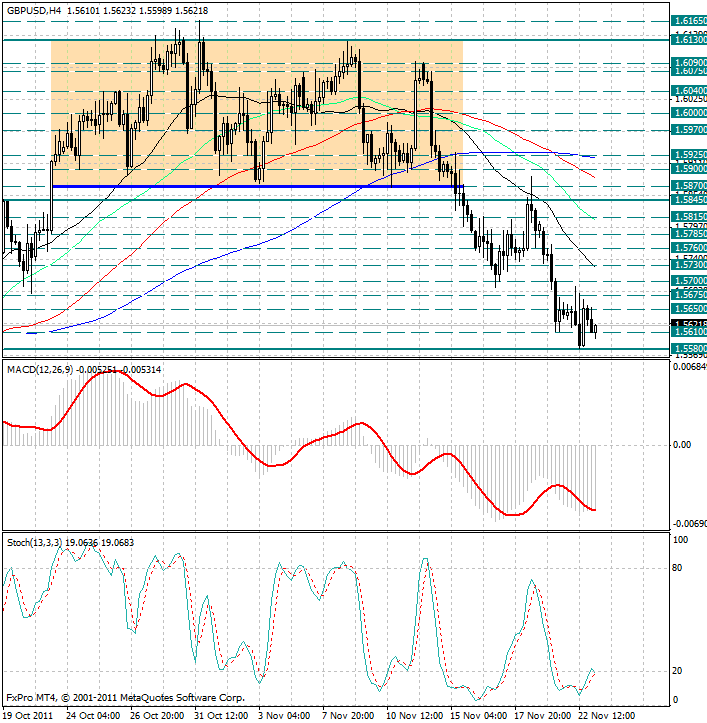The width and height of the screenshot is (707, 723).
Task: Click the Stoch(13,3,3) indicator label
Action: [34, 542]
